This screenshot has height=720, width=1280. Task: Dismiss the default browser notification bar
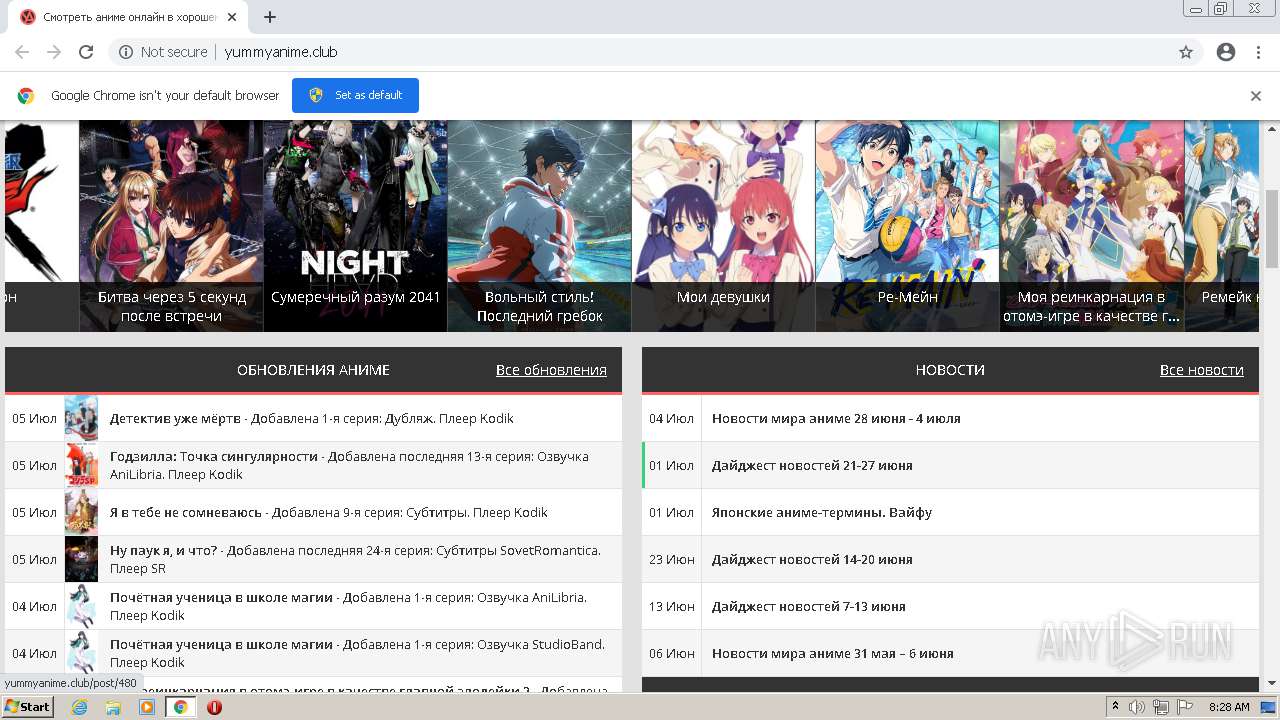[1256, 96]
